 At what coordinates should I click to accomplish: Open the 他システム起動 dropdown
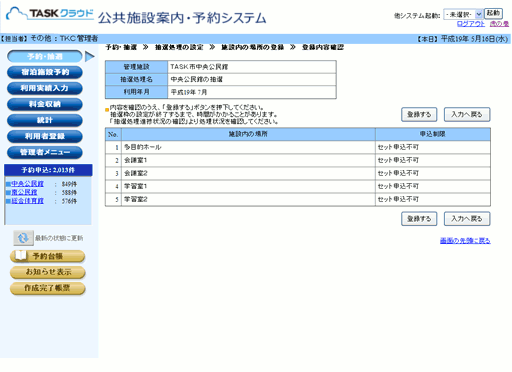click(463, 14)
